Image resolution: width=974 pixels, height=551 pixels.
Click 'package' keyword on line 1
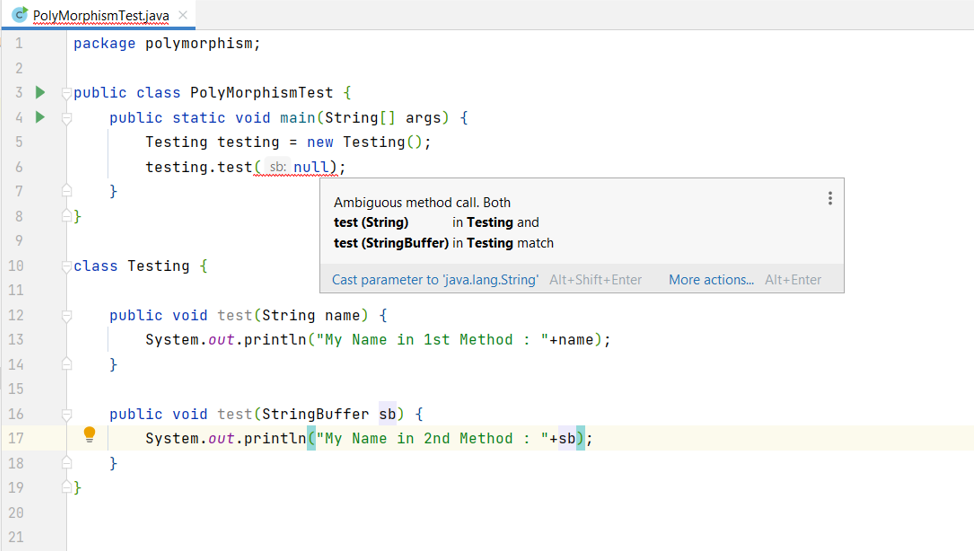pyautogui.click(x=104, y=43)
